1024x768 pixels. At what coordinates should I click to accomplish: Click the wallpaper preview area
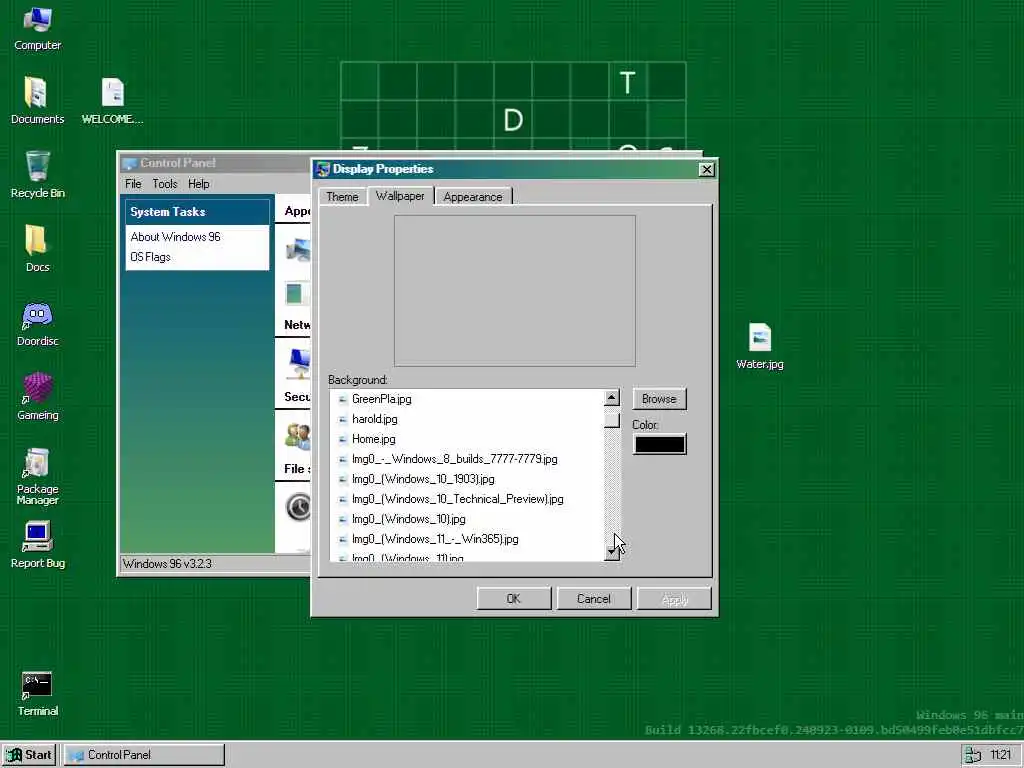pyautogui.click(x=515, y=291)
